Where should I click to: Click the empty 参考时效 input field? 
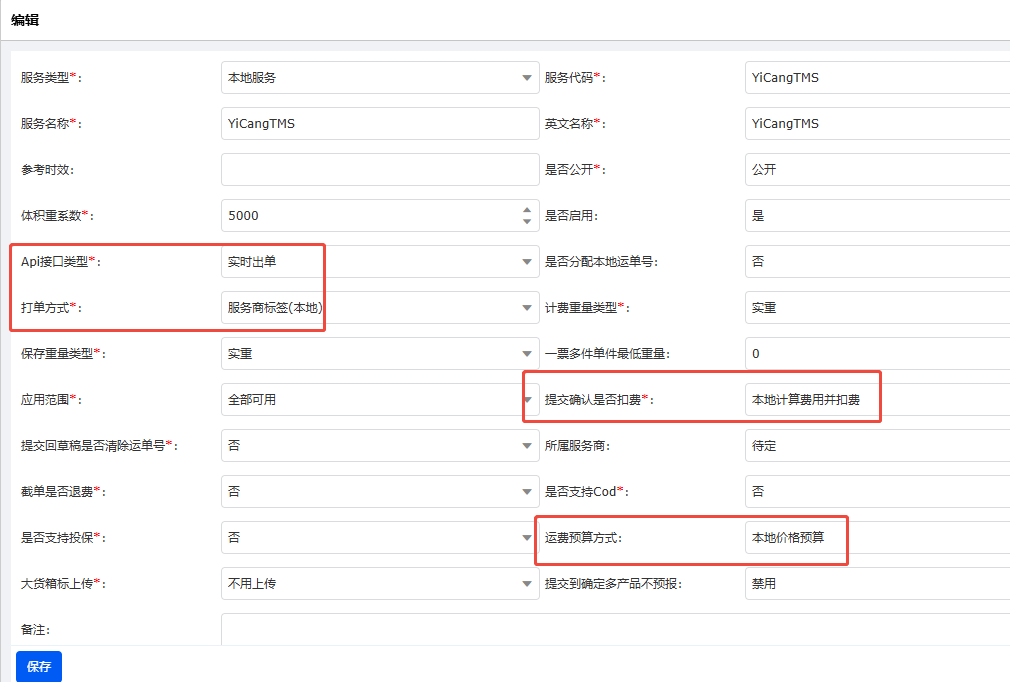pyautogui.click(x=379, y=170)
